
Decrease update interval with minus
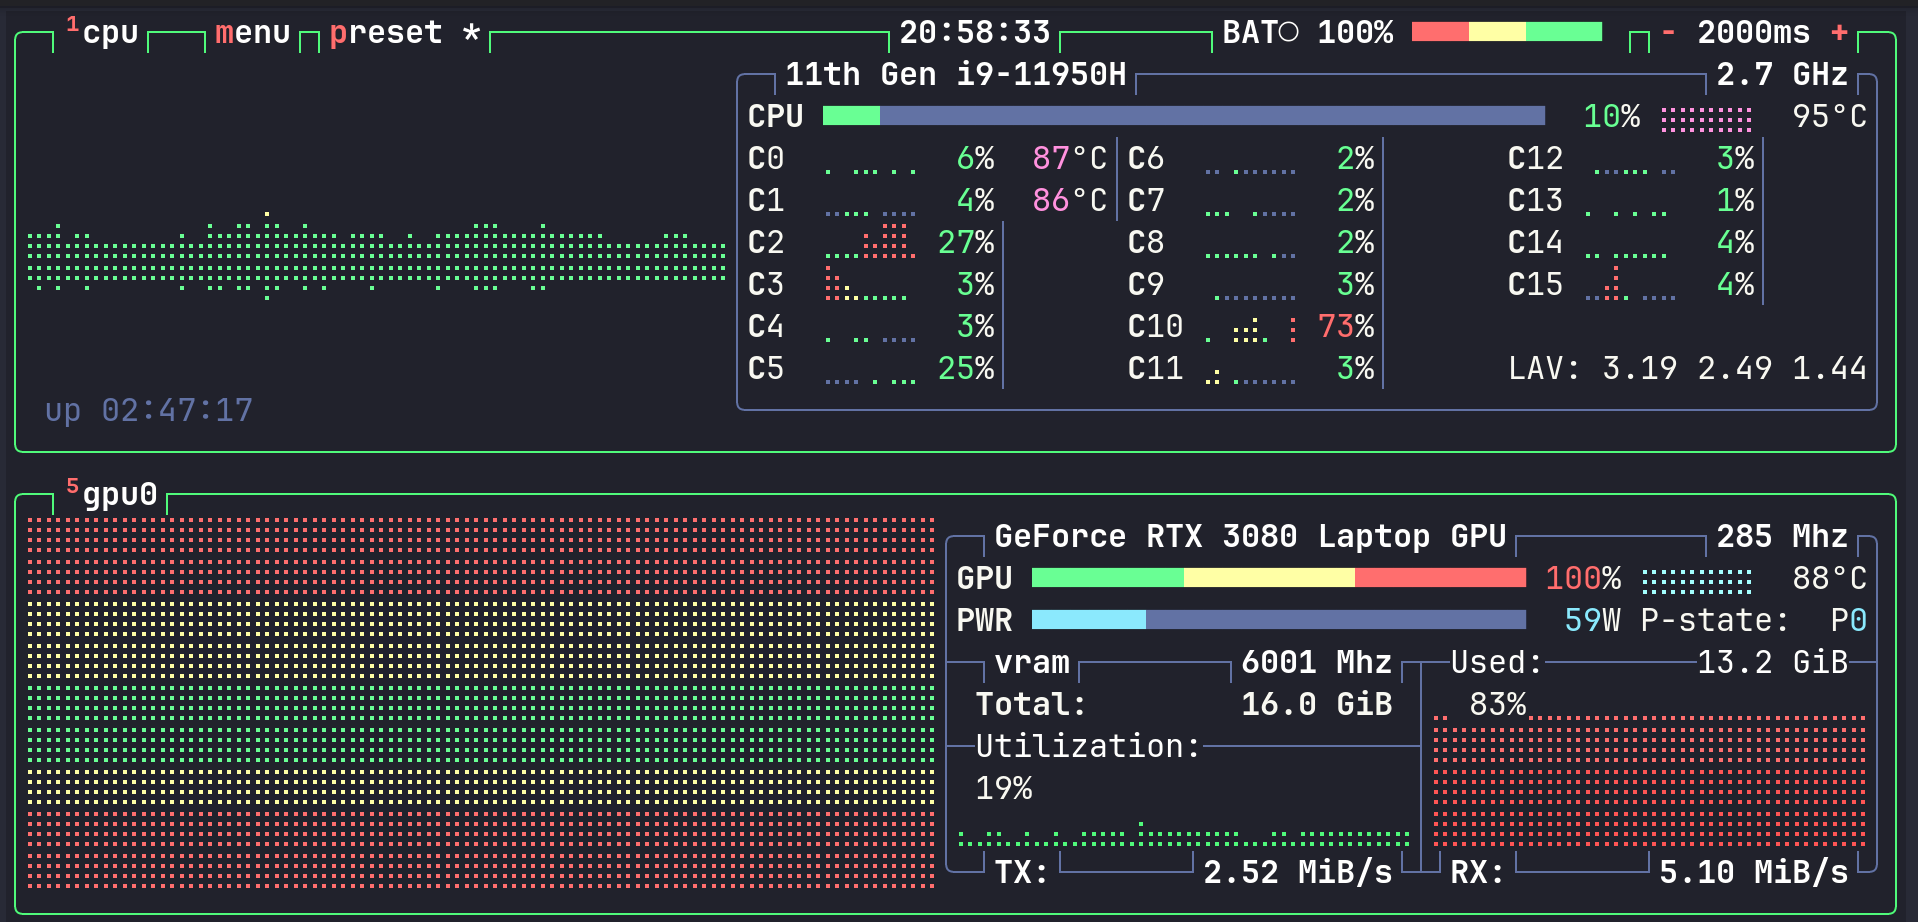point(1668,32)
